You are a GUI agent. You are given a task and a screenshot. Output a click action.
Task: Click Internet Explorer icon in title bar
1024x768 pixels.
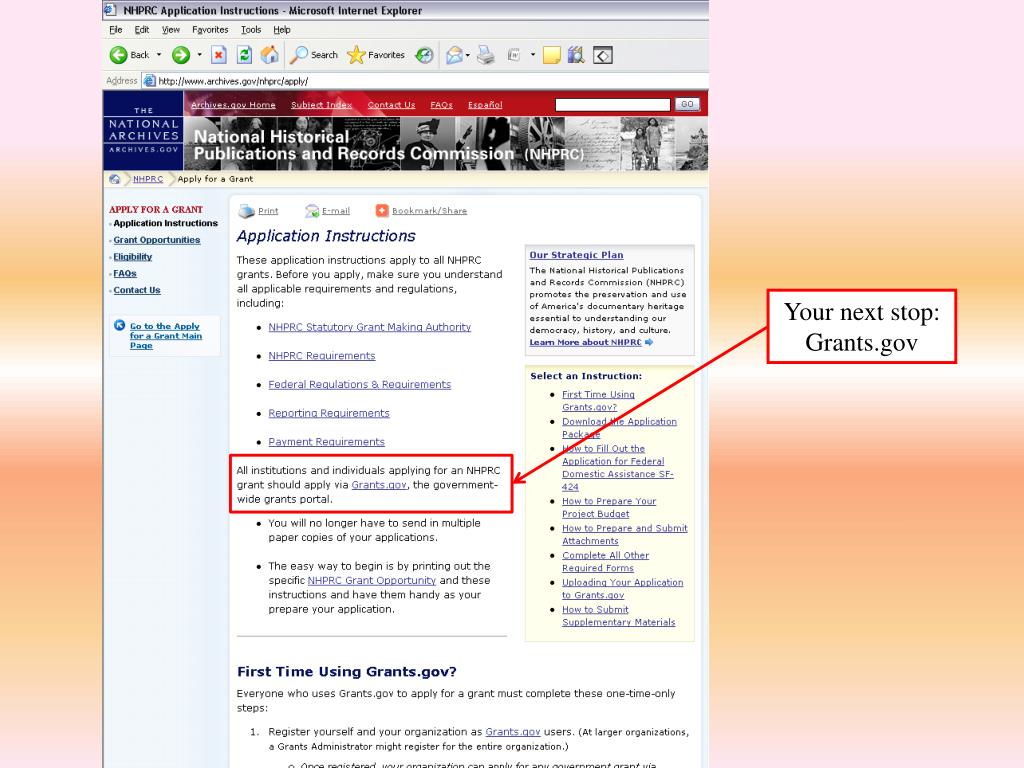[110, 10]
